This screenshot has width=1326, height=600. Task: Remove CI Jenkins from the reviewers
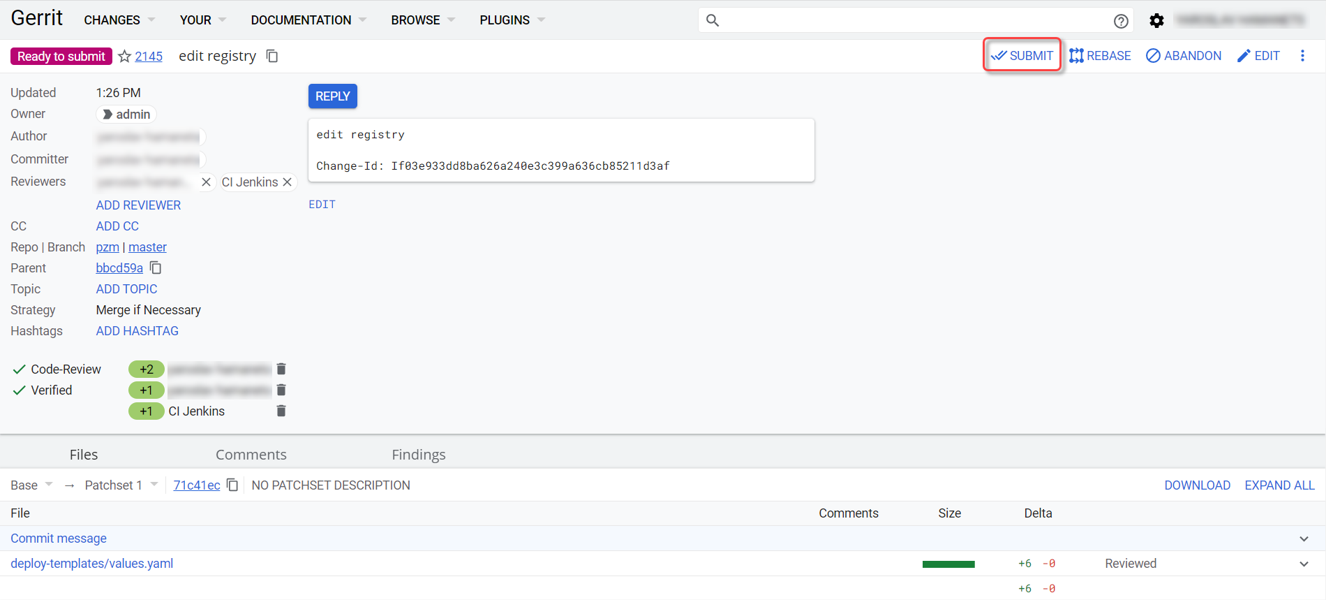point(288,182)
